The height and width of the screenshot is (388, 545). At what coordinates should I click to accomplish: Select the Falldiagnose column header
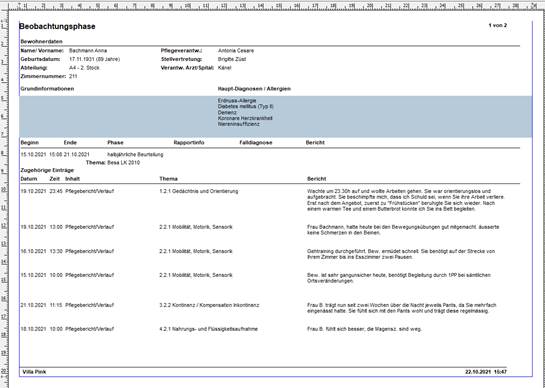[x=256, y=143]
